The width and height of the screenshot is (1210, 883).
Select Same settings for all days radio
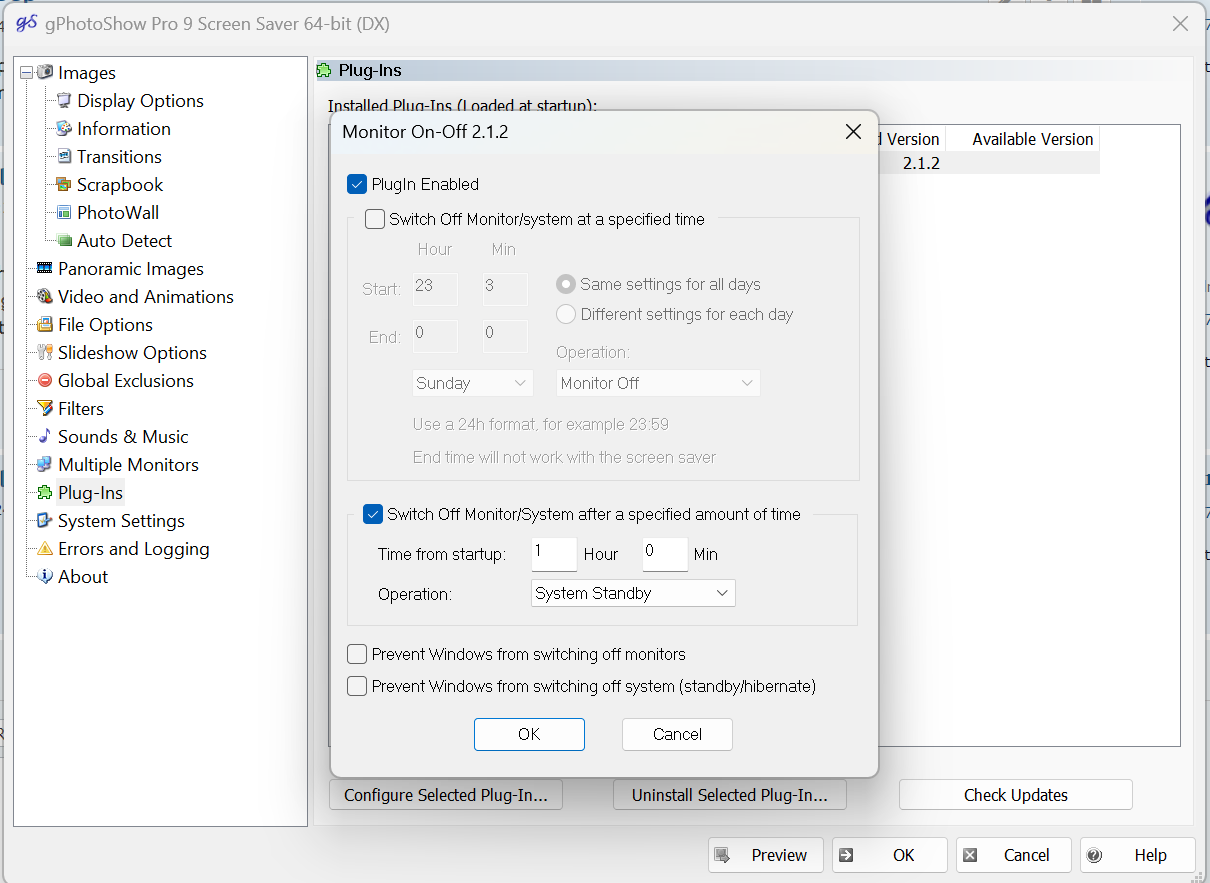click(x=566, y=284)
